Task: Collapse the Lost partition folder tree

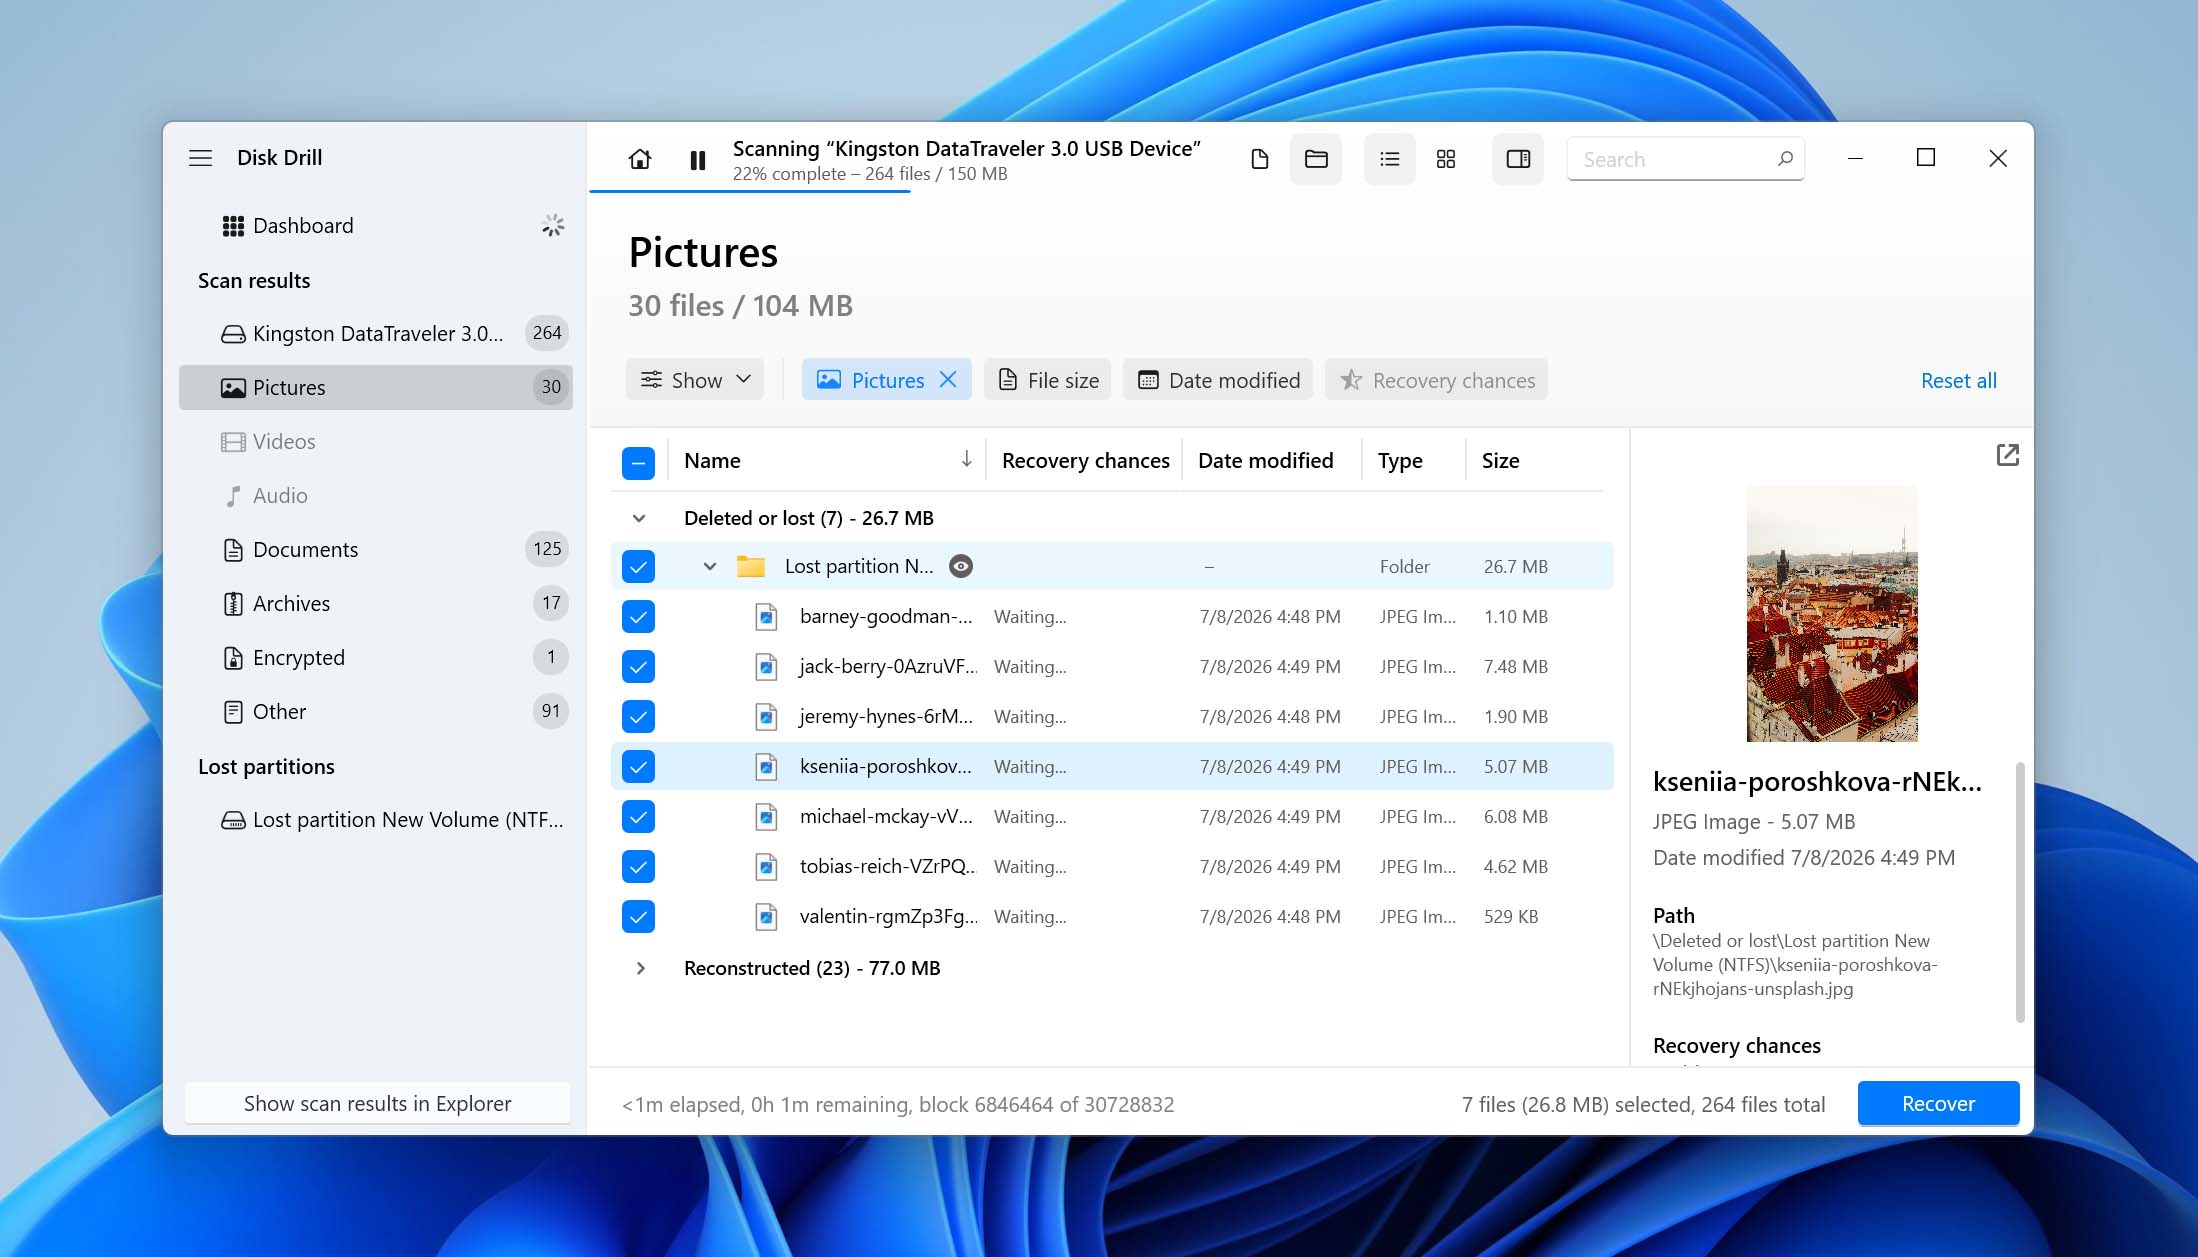Action: pos(709,567)
